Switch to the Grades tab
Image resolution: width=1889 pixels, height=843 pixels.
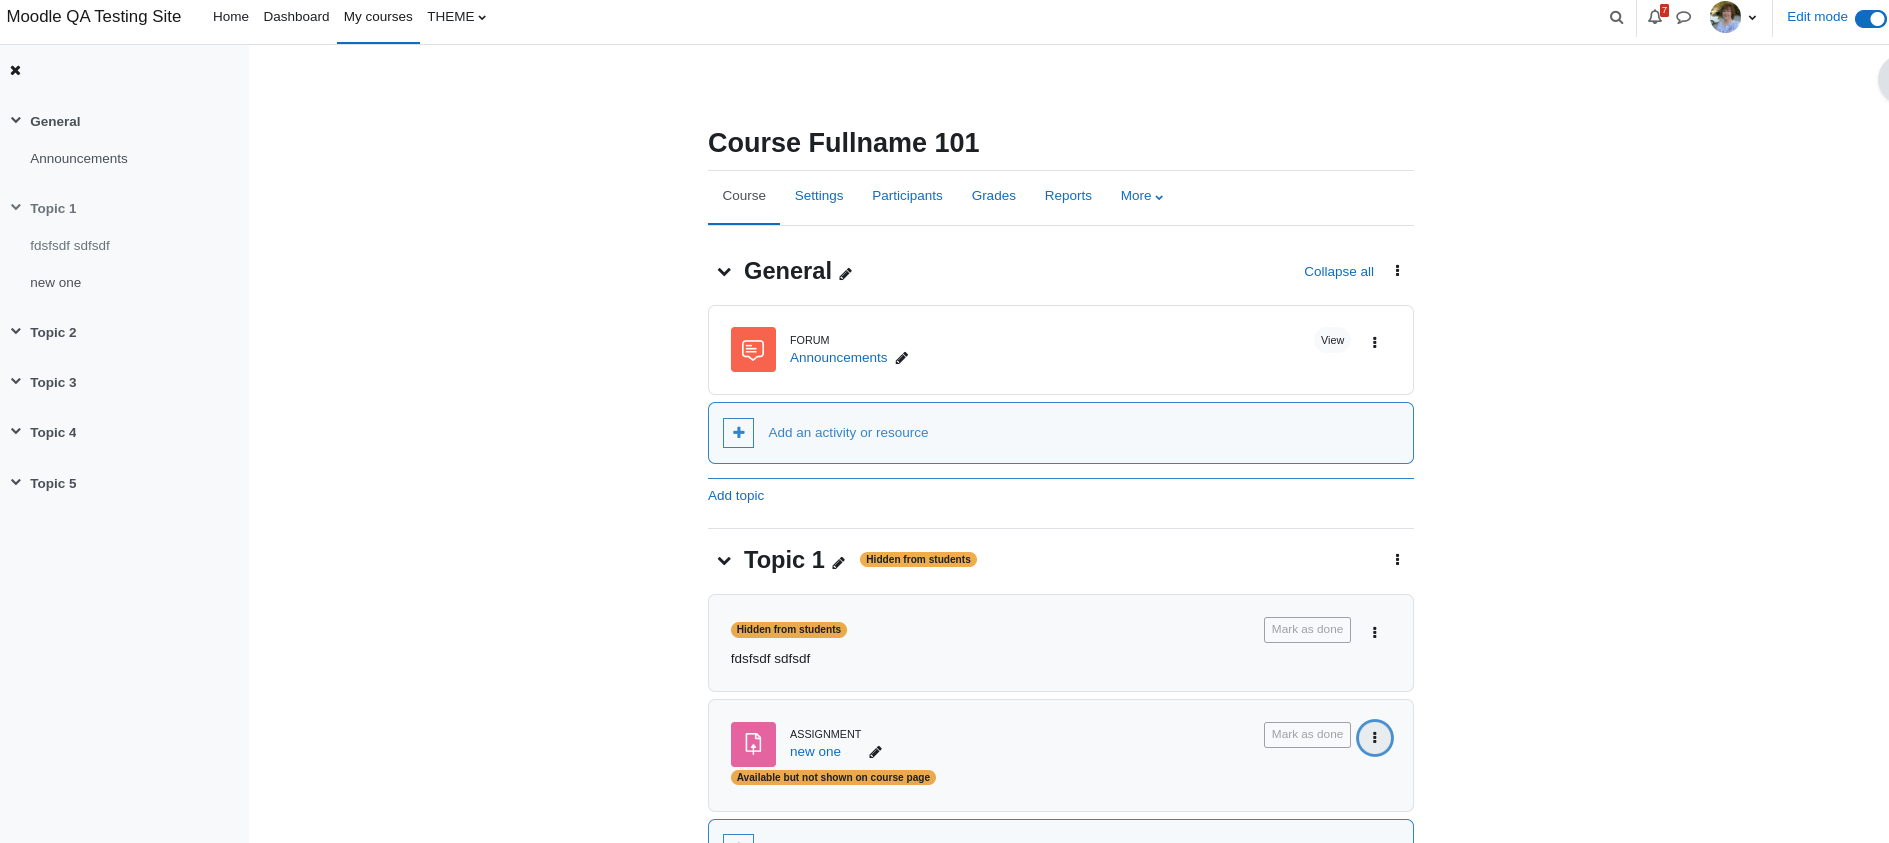(x=994, y=196)
